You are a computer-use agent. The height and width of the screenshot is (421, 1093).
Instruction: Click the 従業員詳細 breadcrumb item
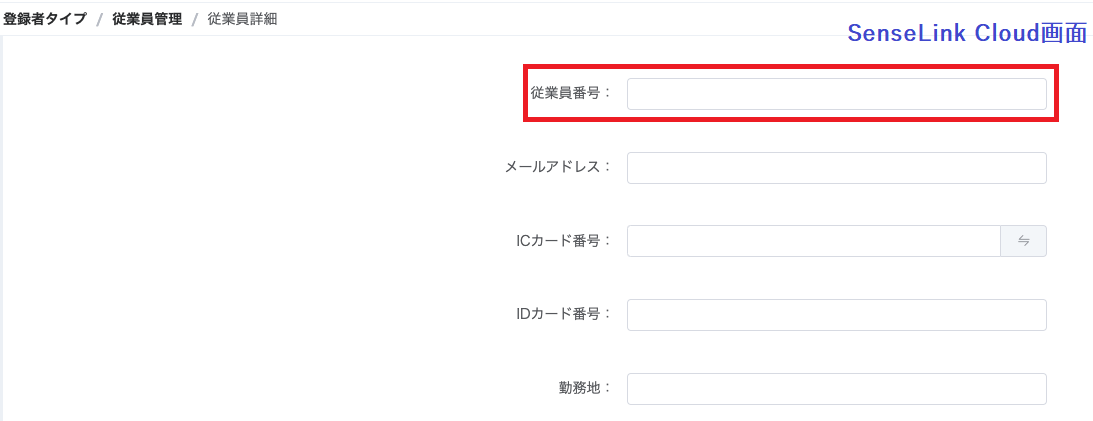[x=242, y=19]
